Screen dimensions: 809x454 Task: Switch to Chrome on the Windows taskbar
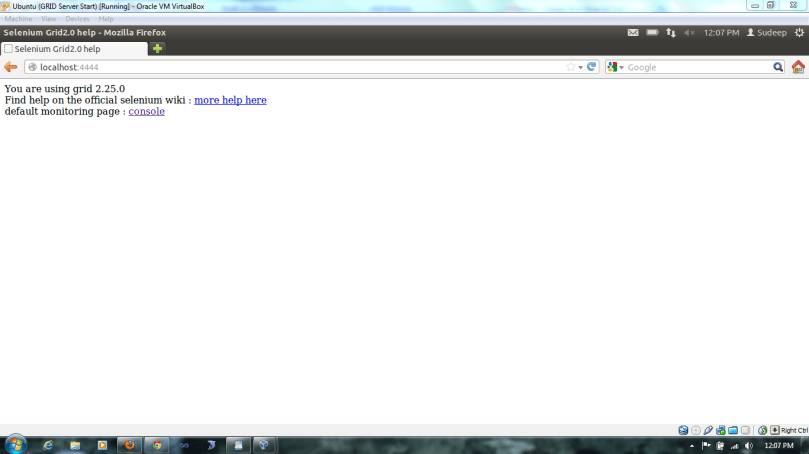coord(156,445)
